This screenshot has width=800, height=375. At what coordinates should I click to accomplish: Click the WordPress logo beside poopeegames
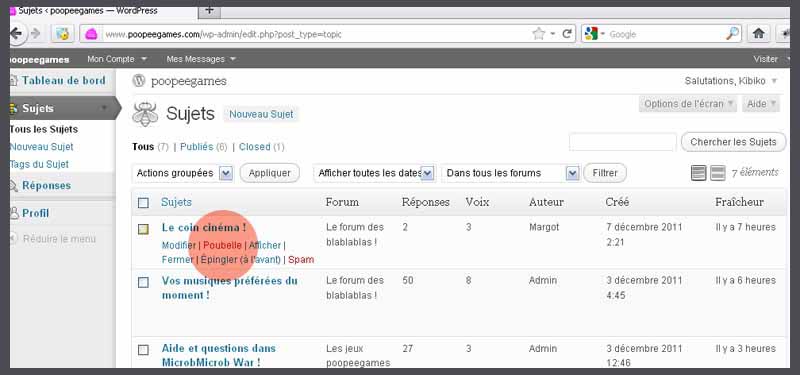[139, 81]
